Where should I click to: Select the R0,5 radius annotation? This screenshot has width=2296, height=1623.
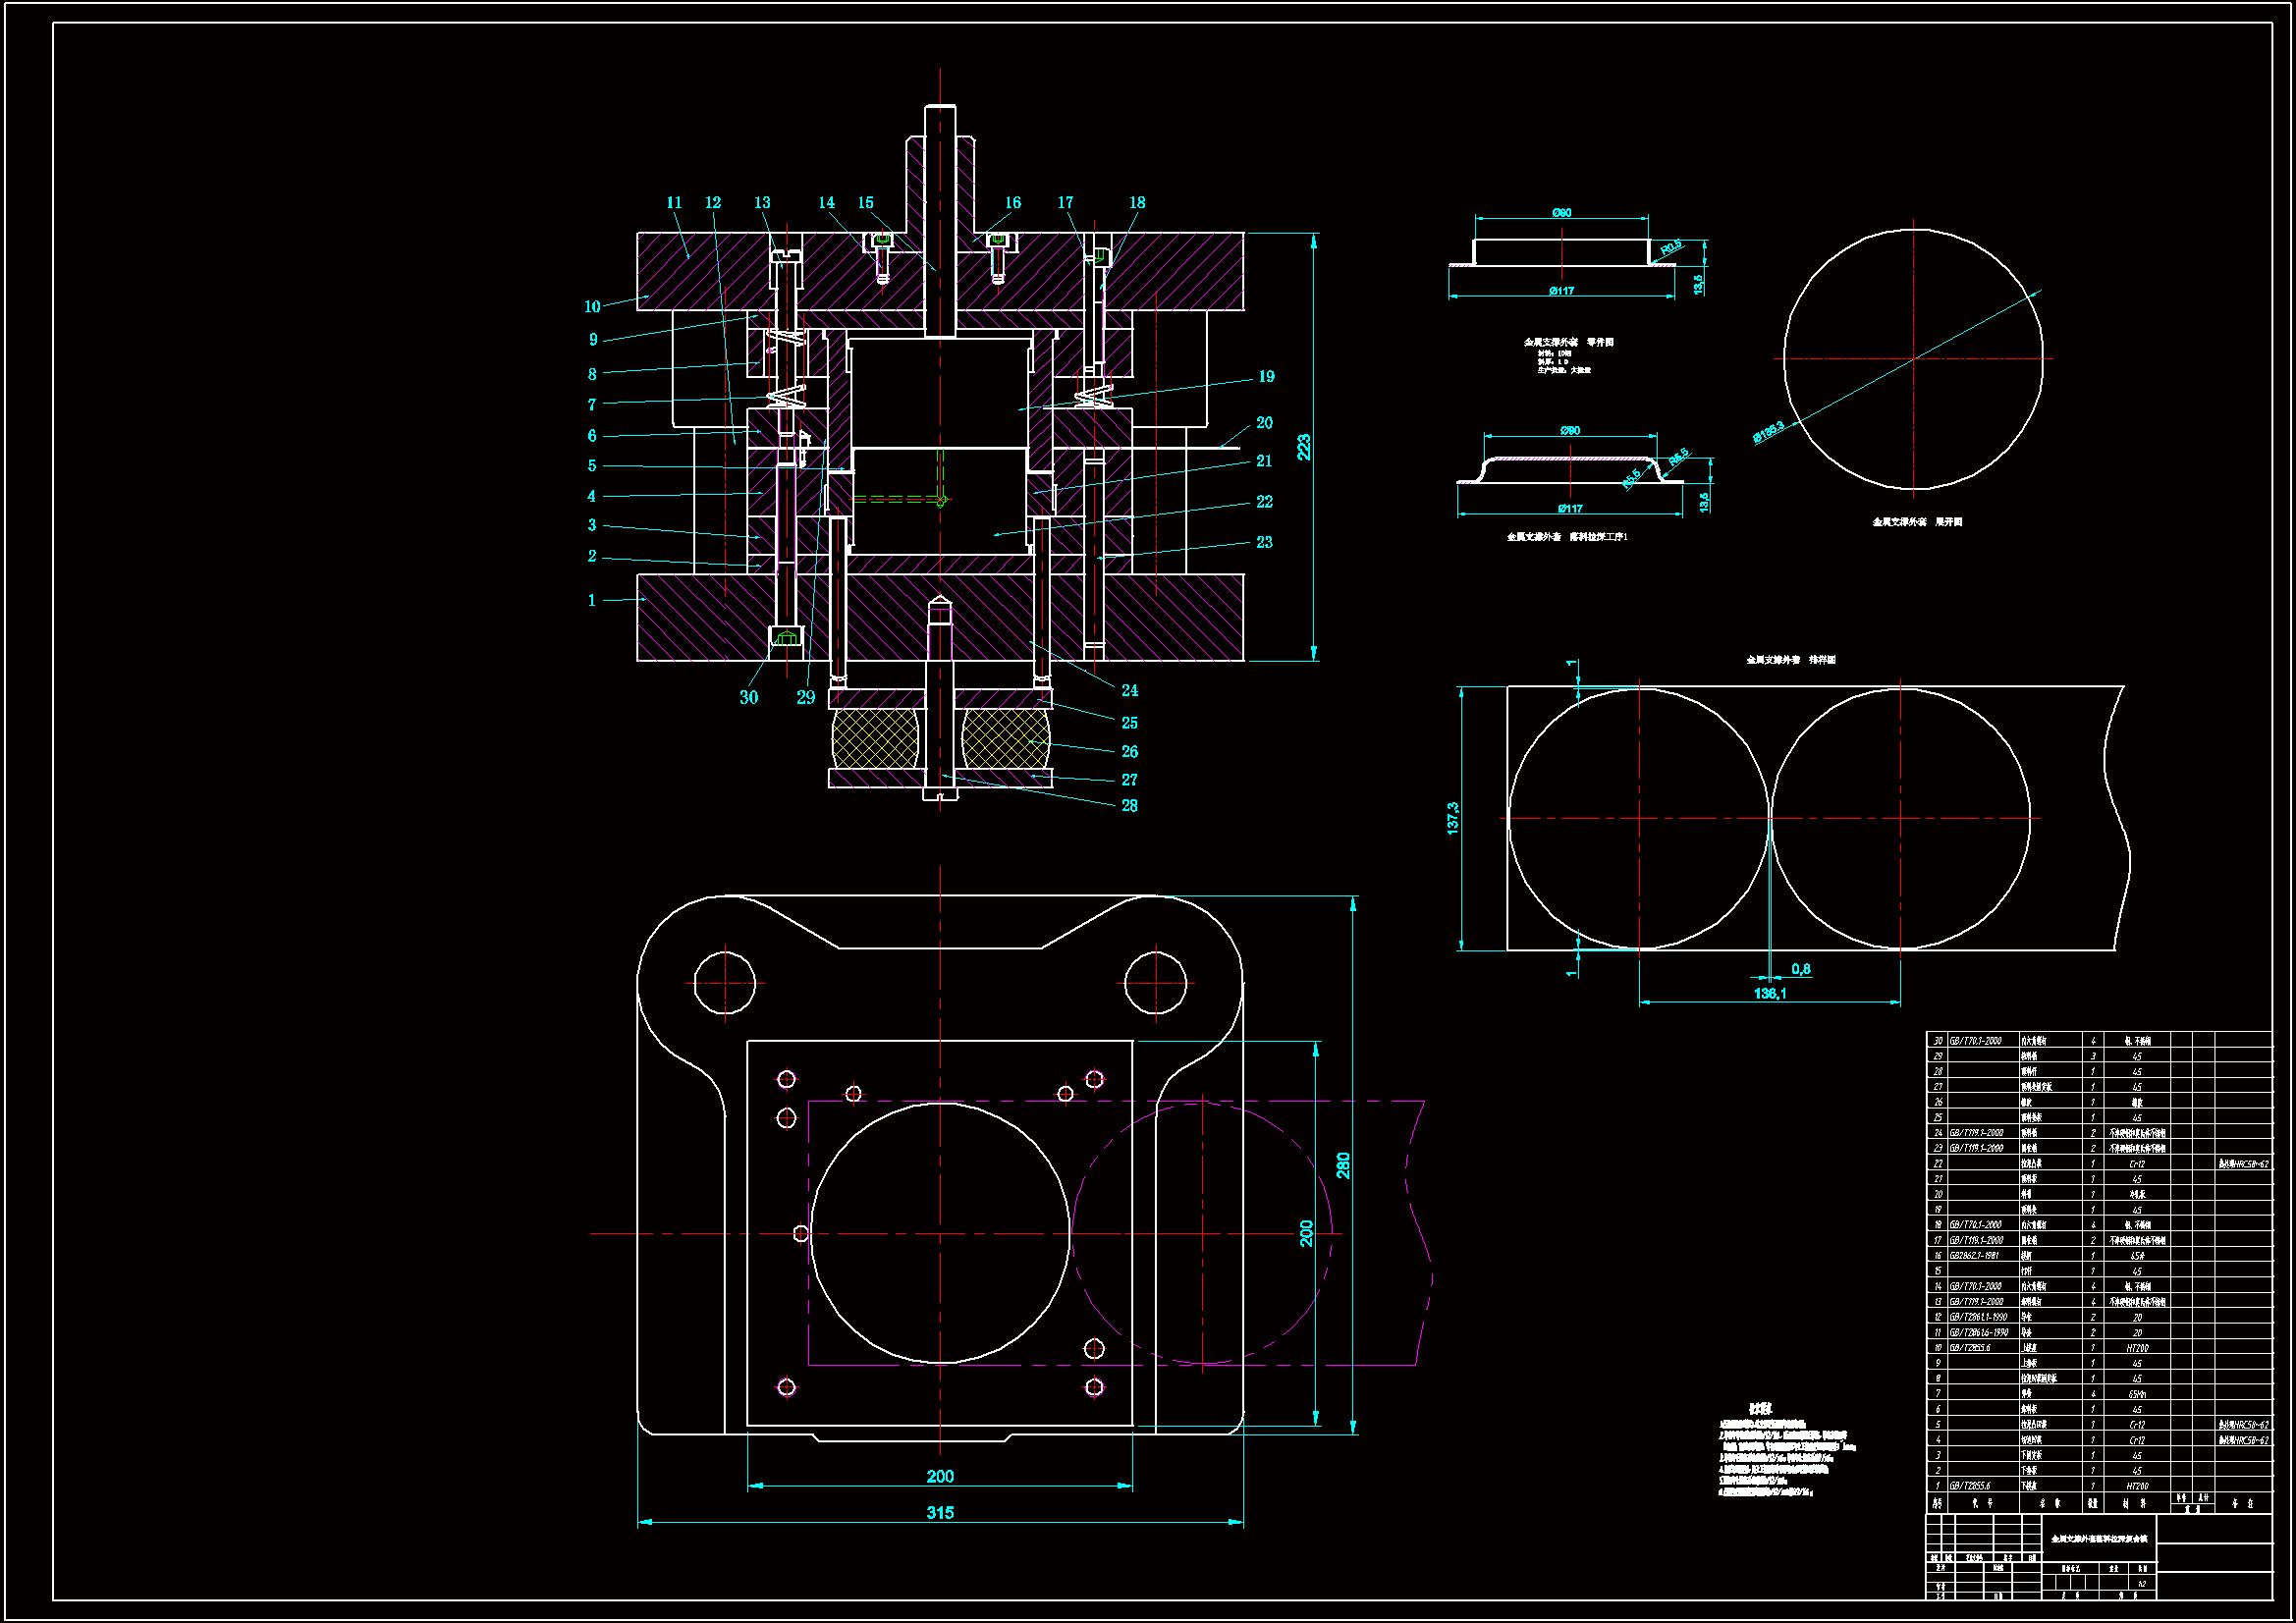coord(1671,247)
